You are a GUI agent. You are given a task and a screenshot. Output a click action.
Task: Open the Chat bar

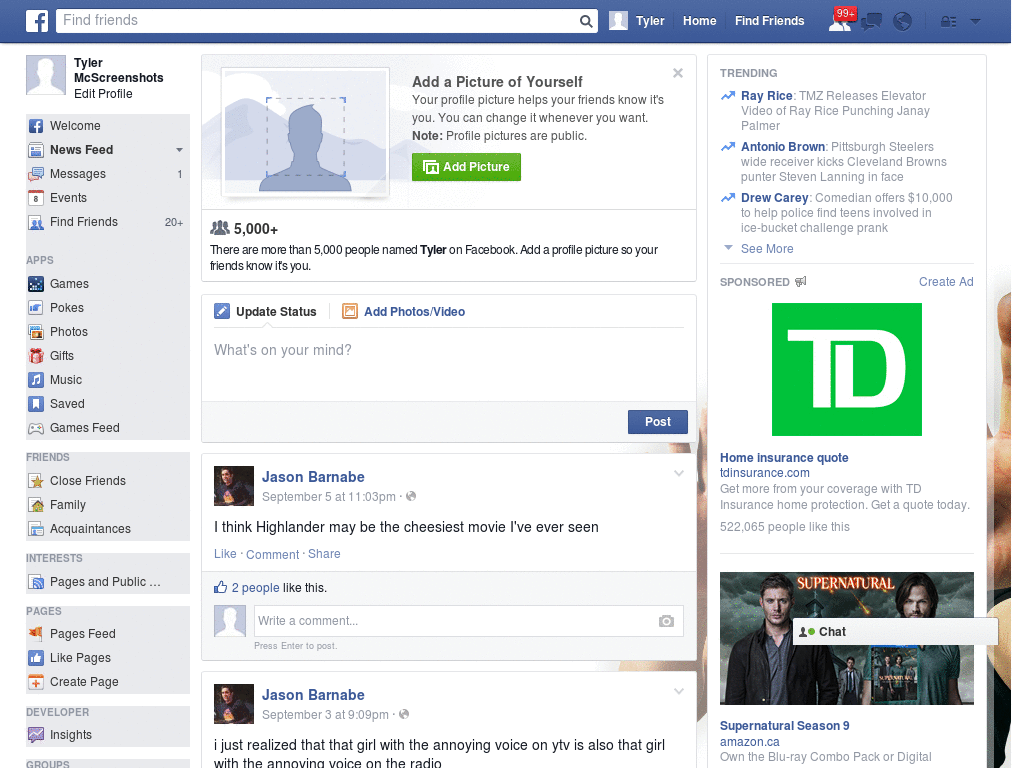[x=895, y=632]
